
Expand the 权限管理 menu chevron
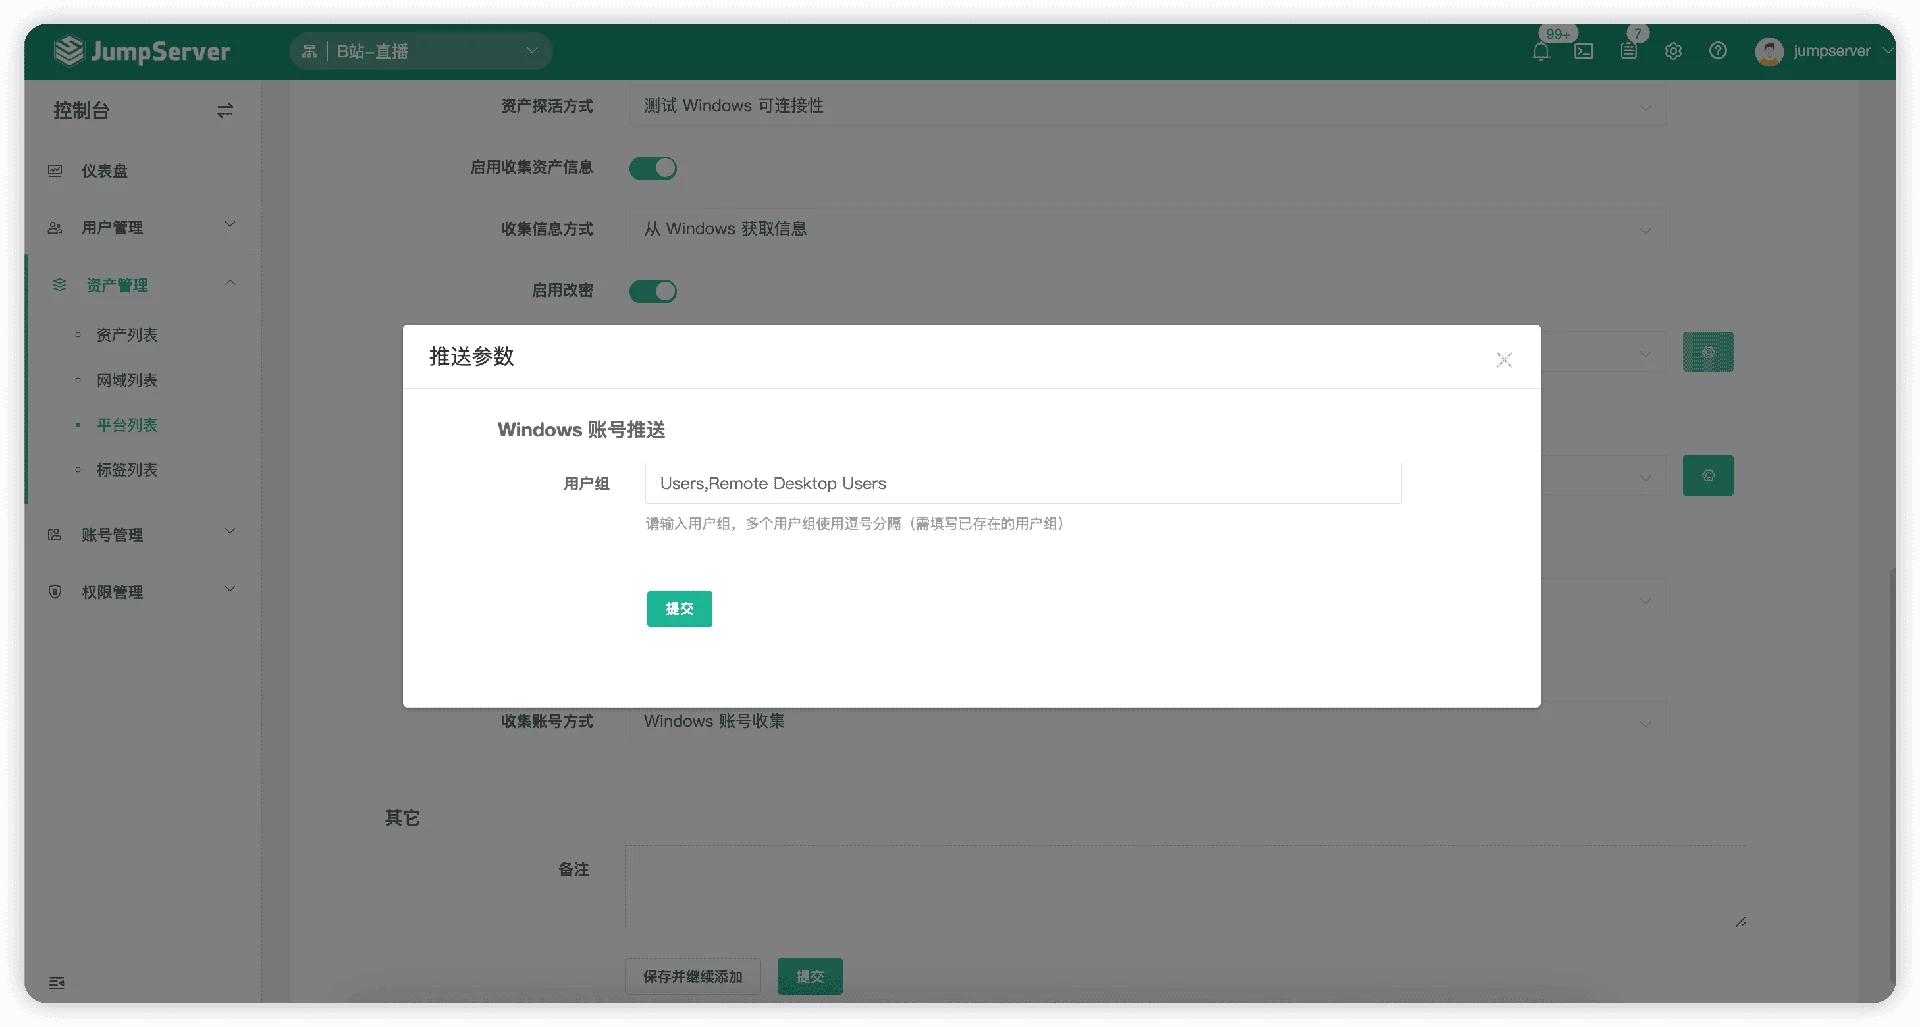point(230,589)
